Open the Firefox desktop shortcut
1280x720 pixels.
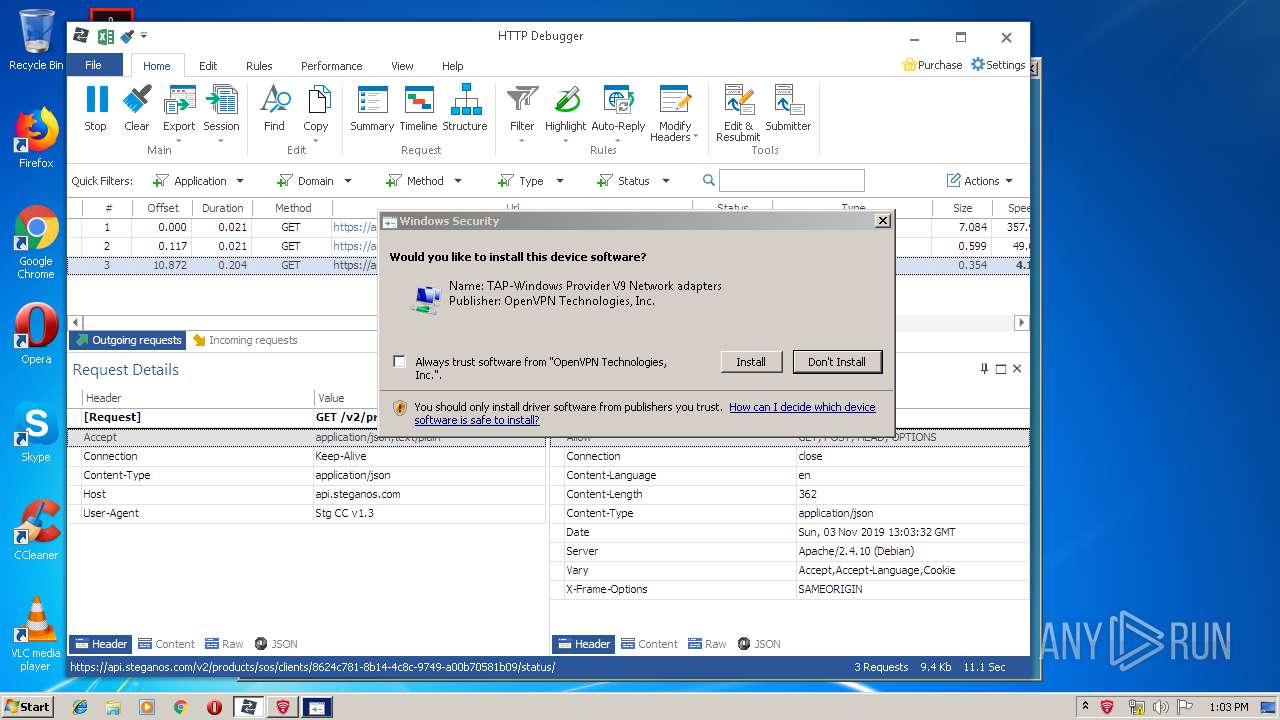click(36, 138)
